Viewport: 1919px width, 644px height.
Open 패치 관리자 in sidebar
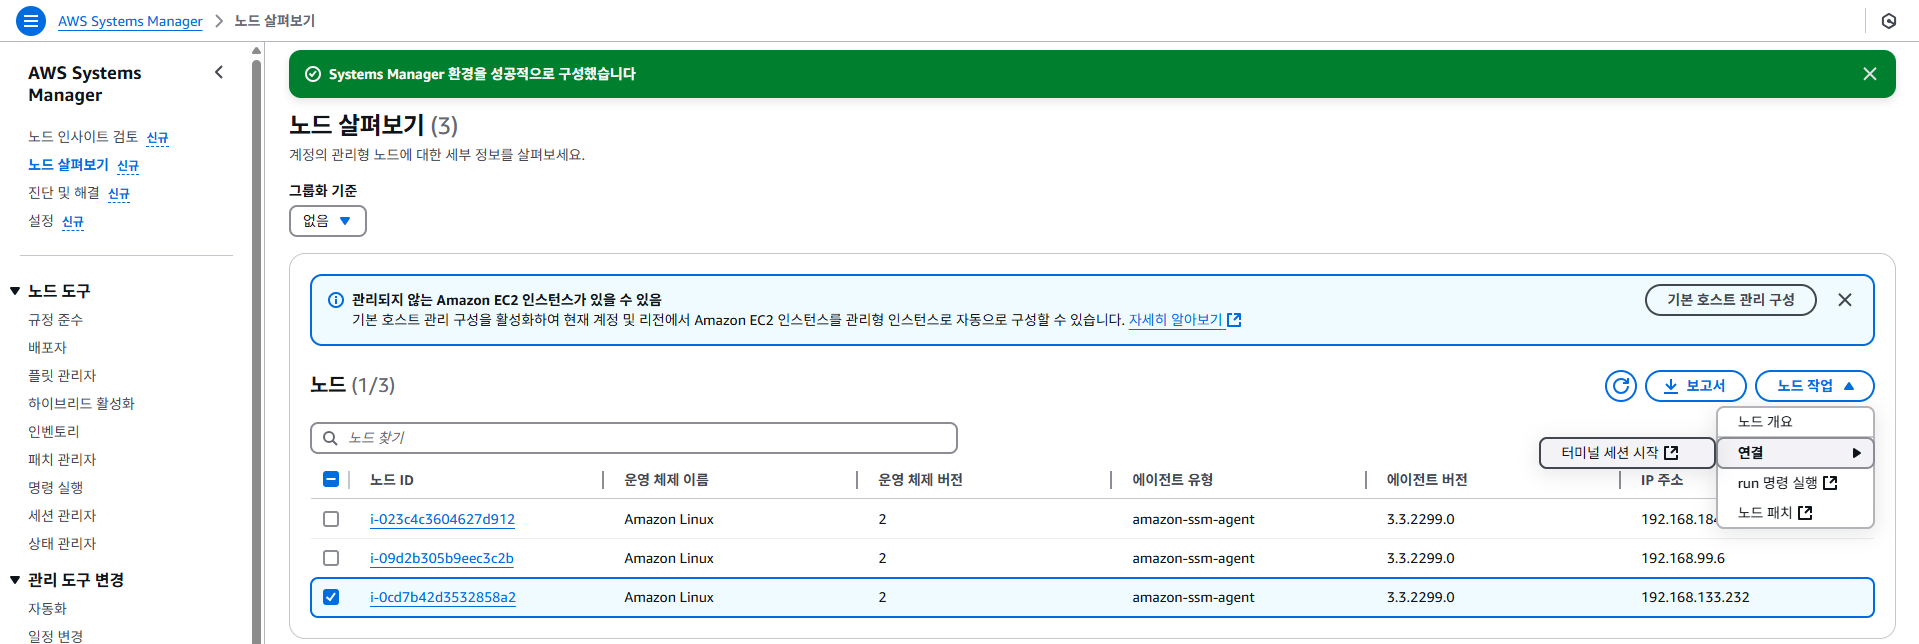pyautogui.click(x=62, y=460)
